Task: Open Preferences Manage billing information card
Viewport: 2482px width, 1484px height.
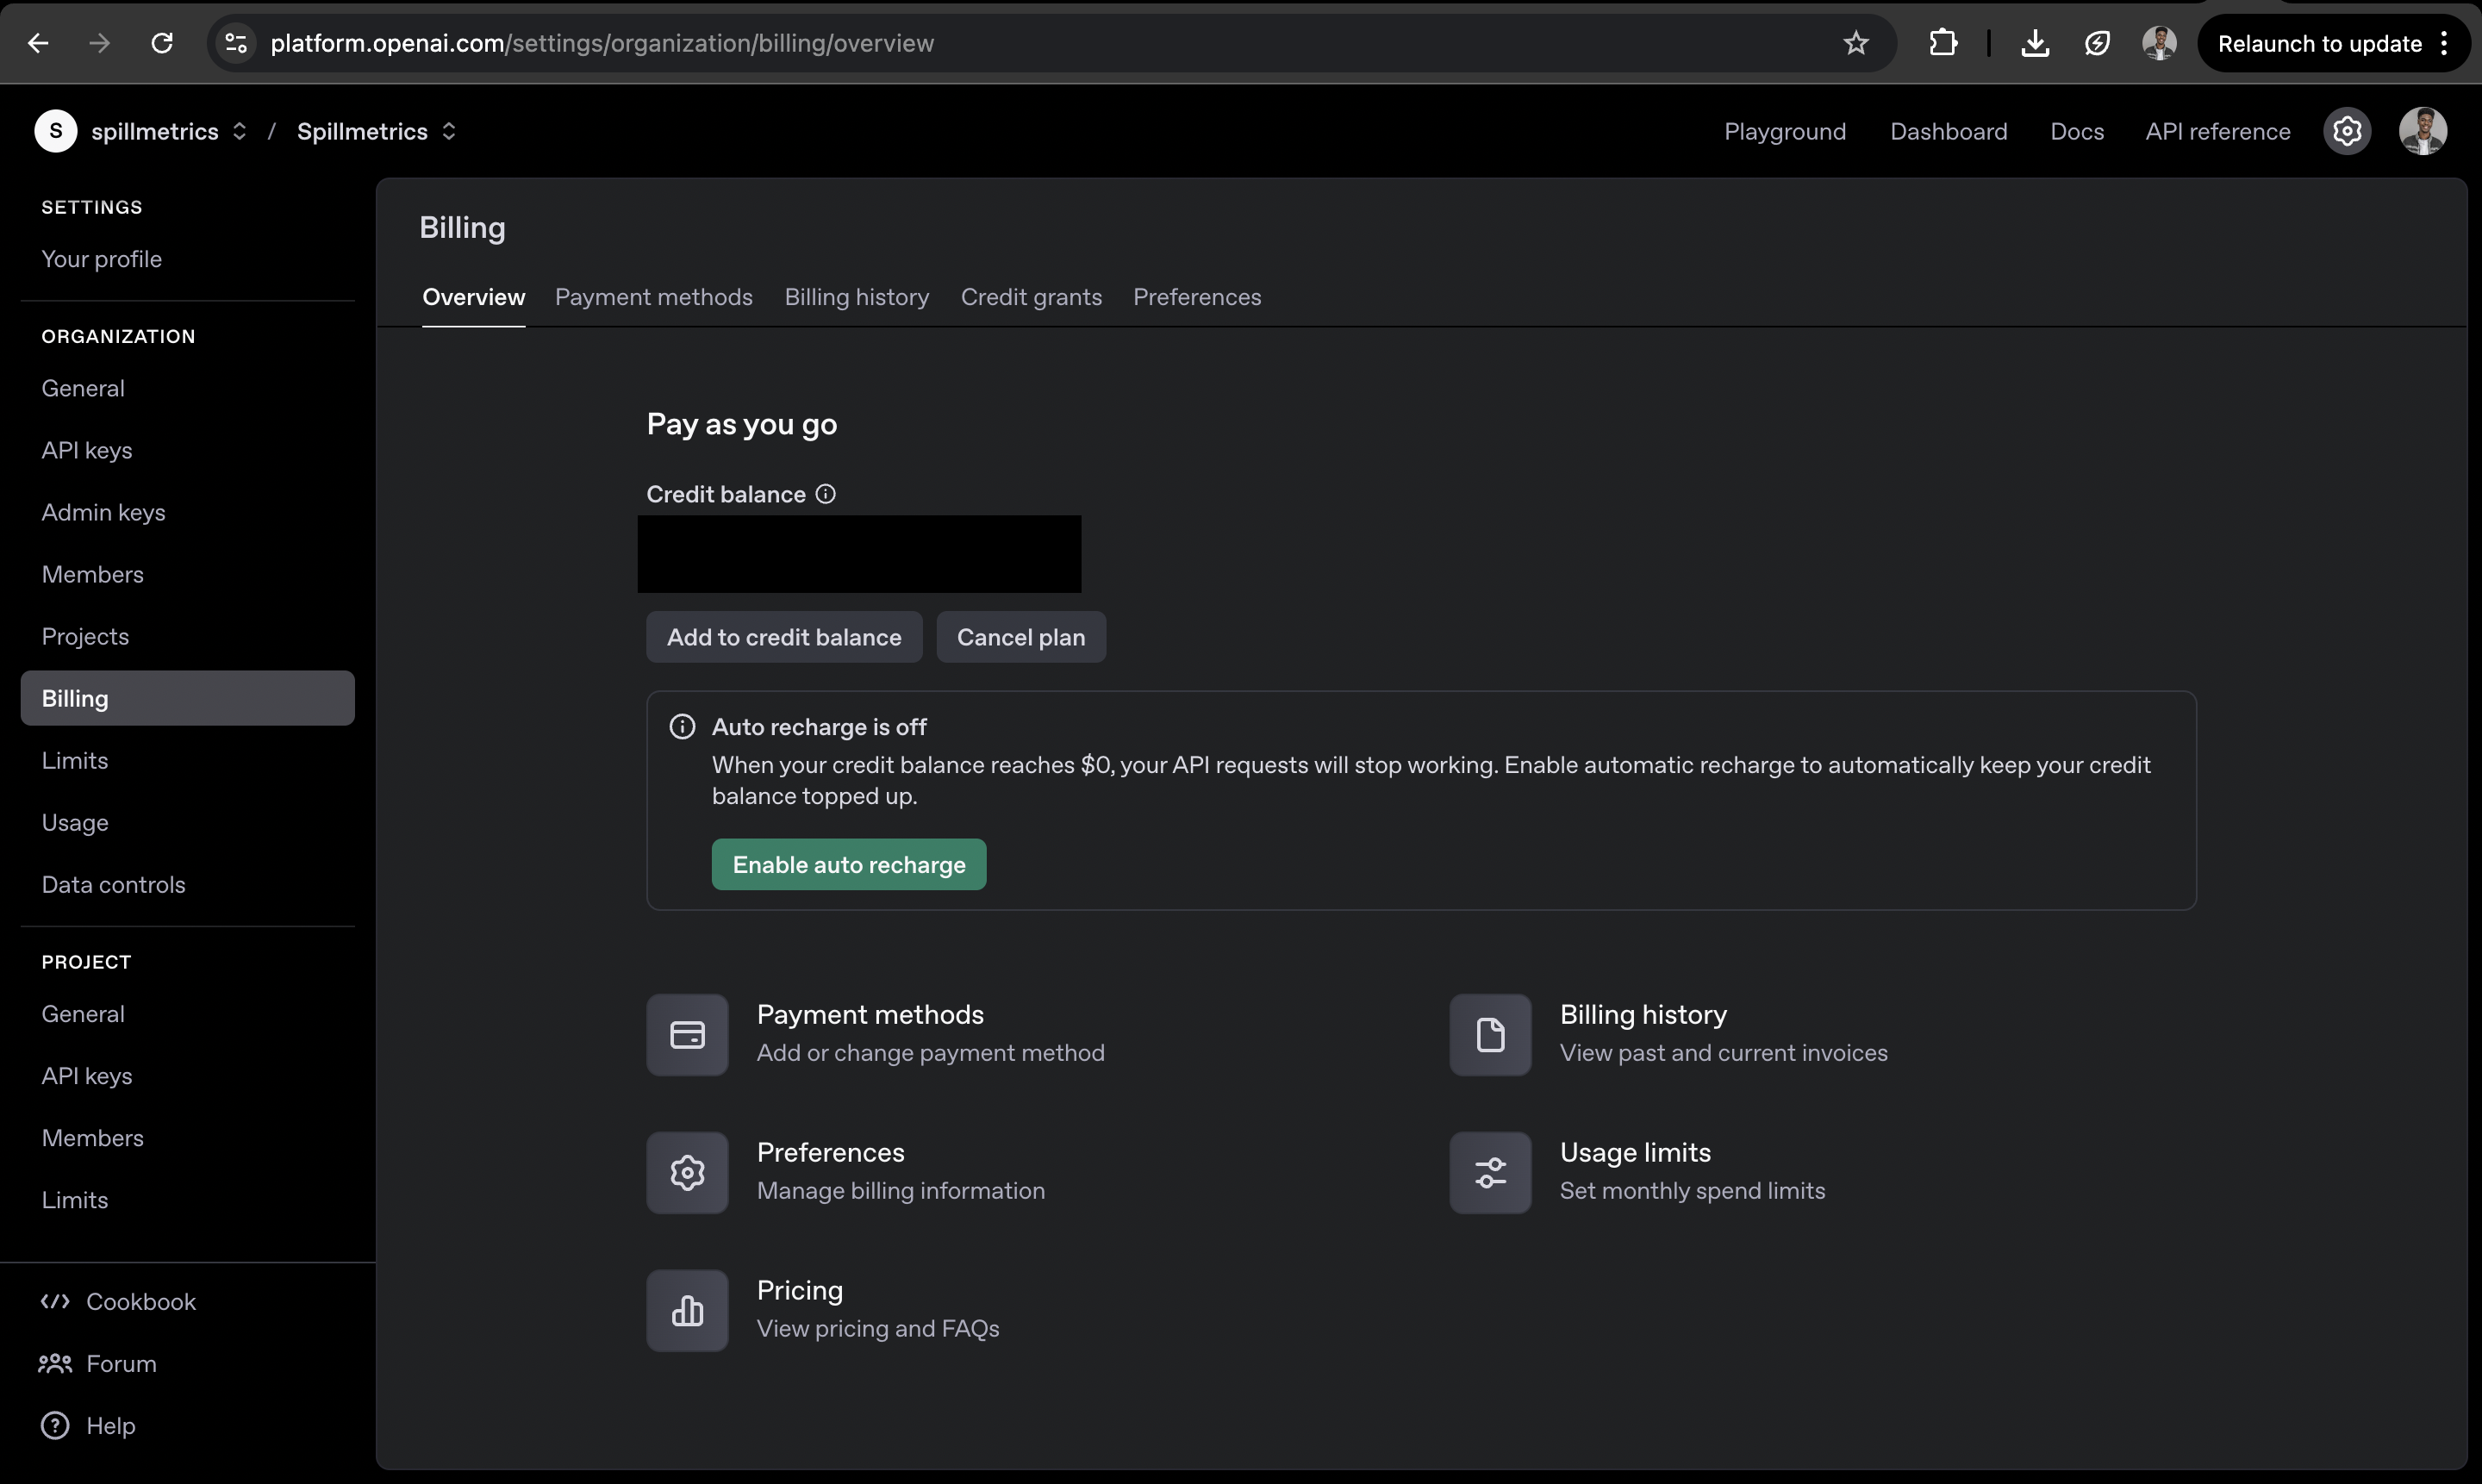Action: [x=901, y=1171]
